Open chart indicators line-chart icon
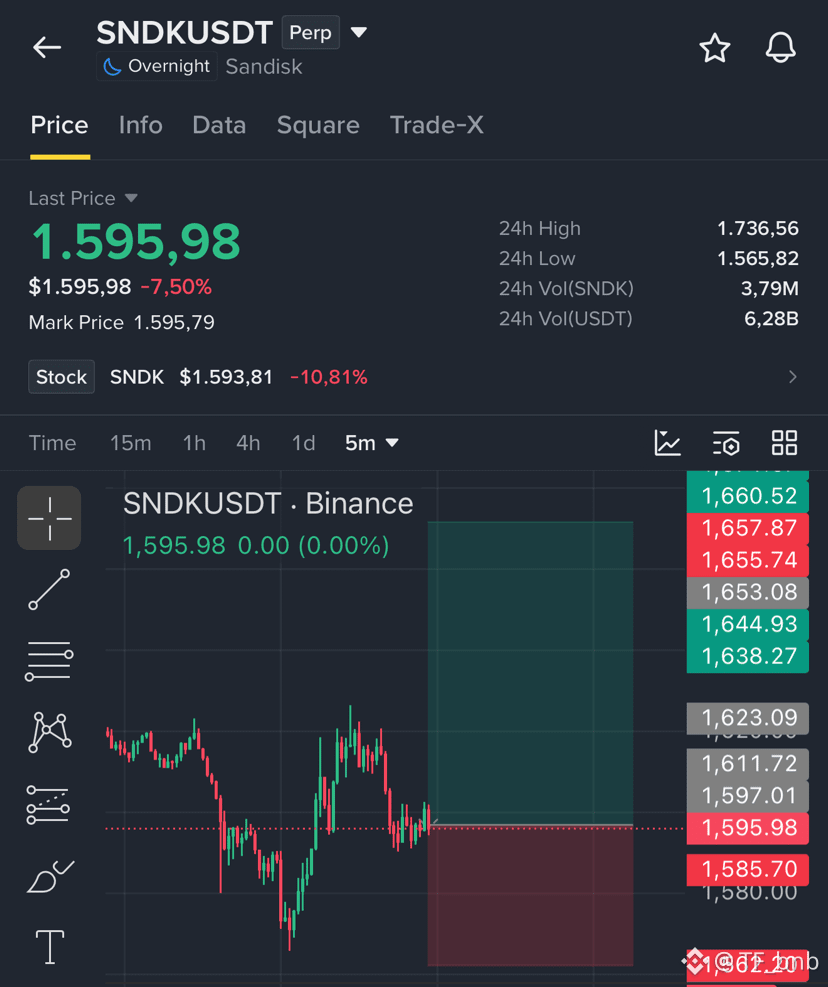The width and height of the screenshot is (828, 987). tap(667, 443)
